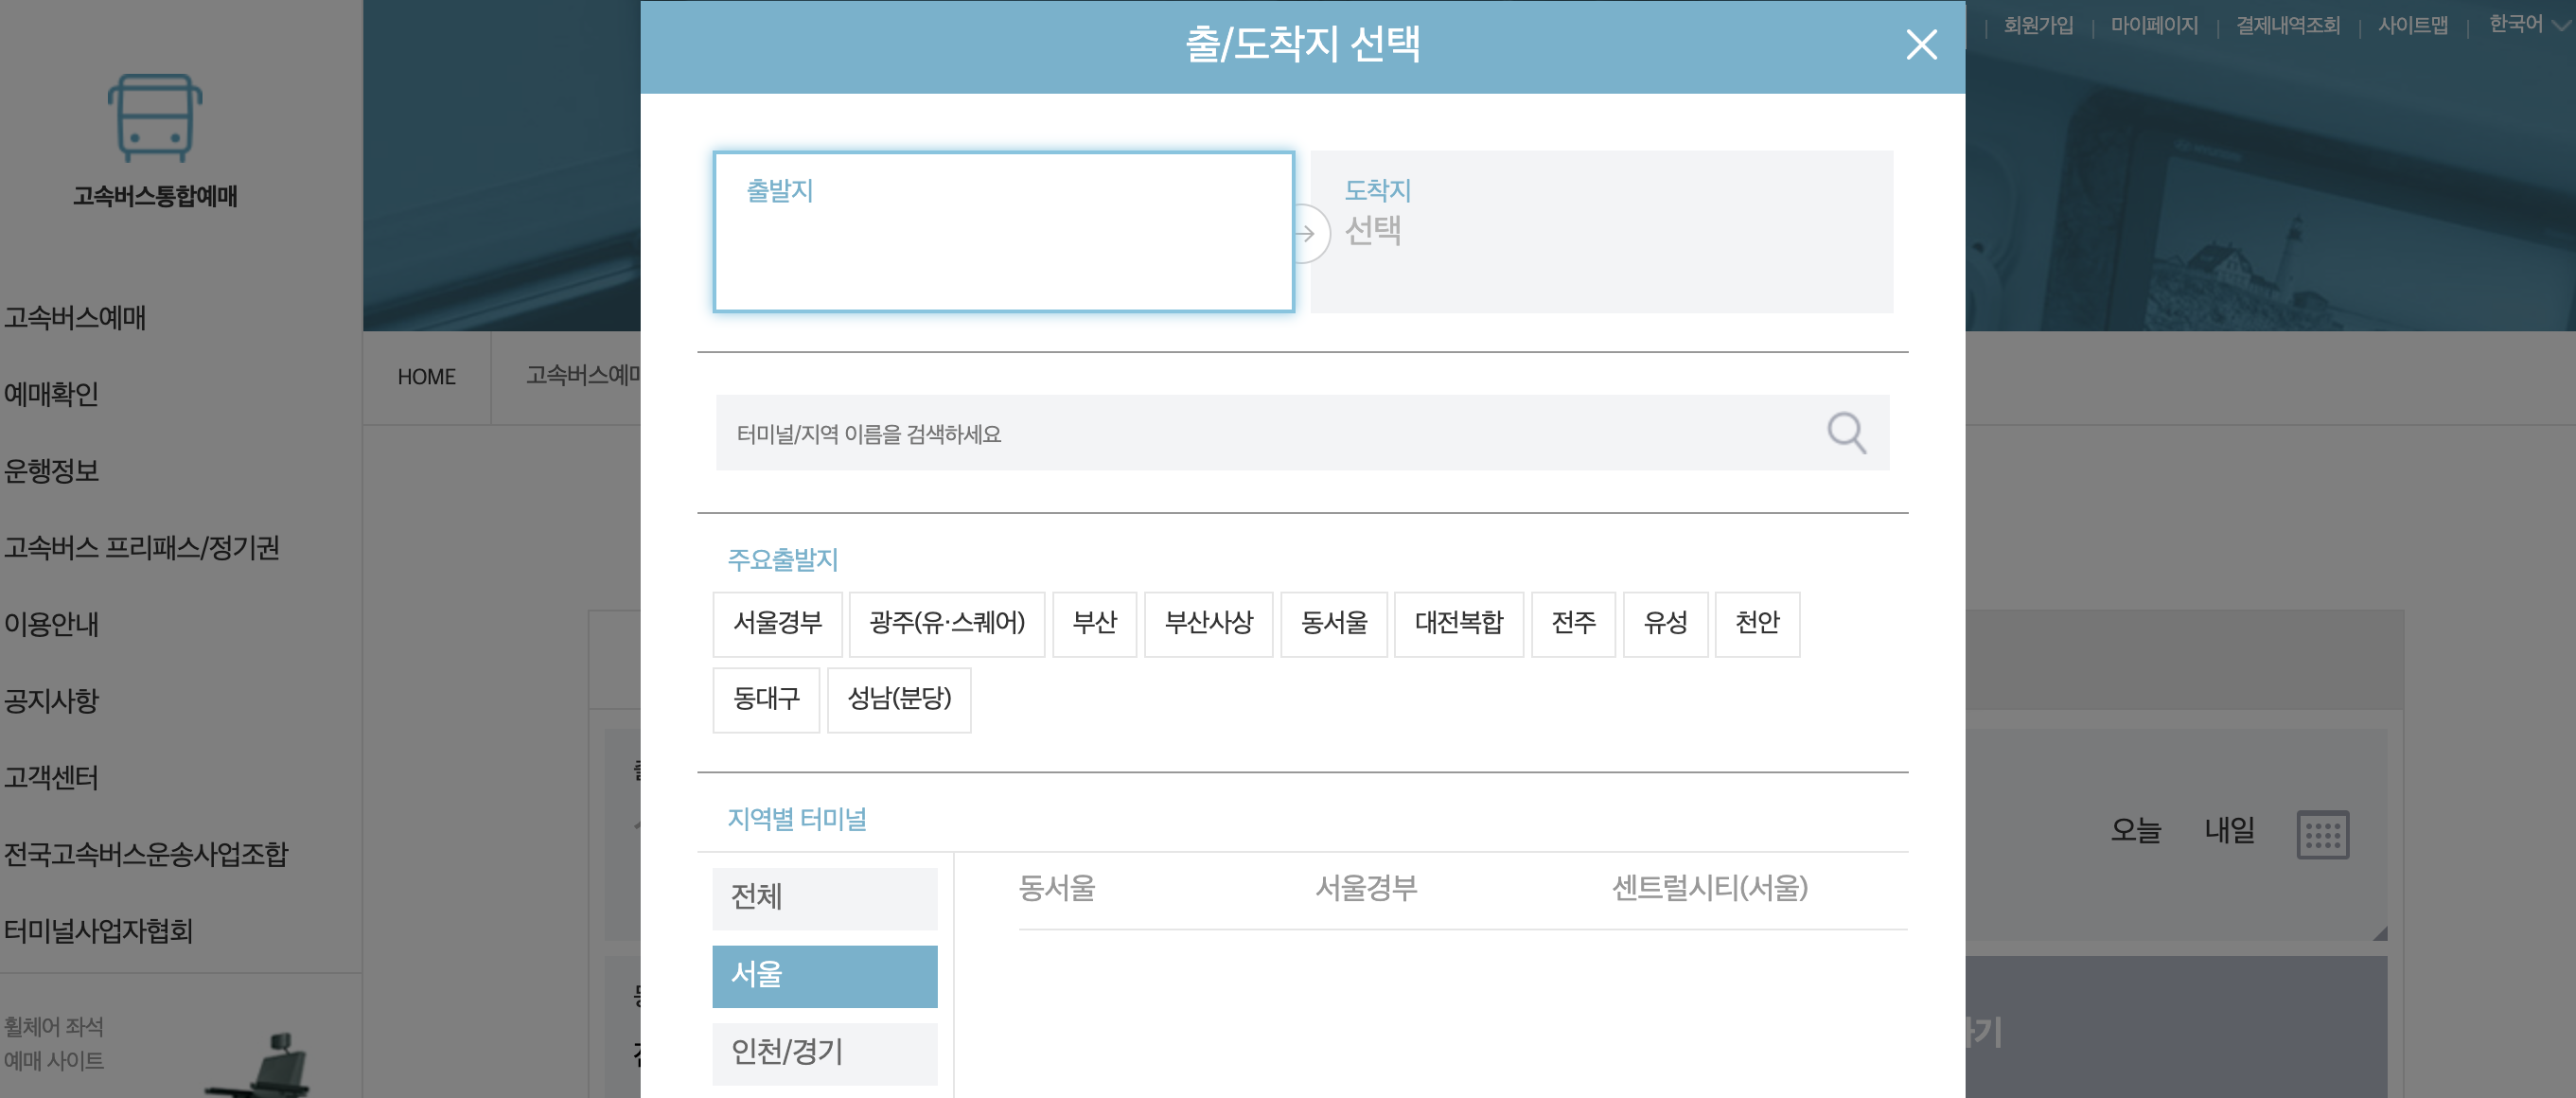
Task: Click the arrow between 출발지 and 도착지
Action: pyautogui.click(x=1305, y=233)
